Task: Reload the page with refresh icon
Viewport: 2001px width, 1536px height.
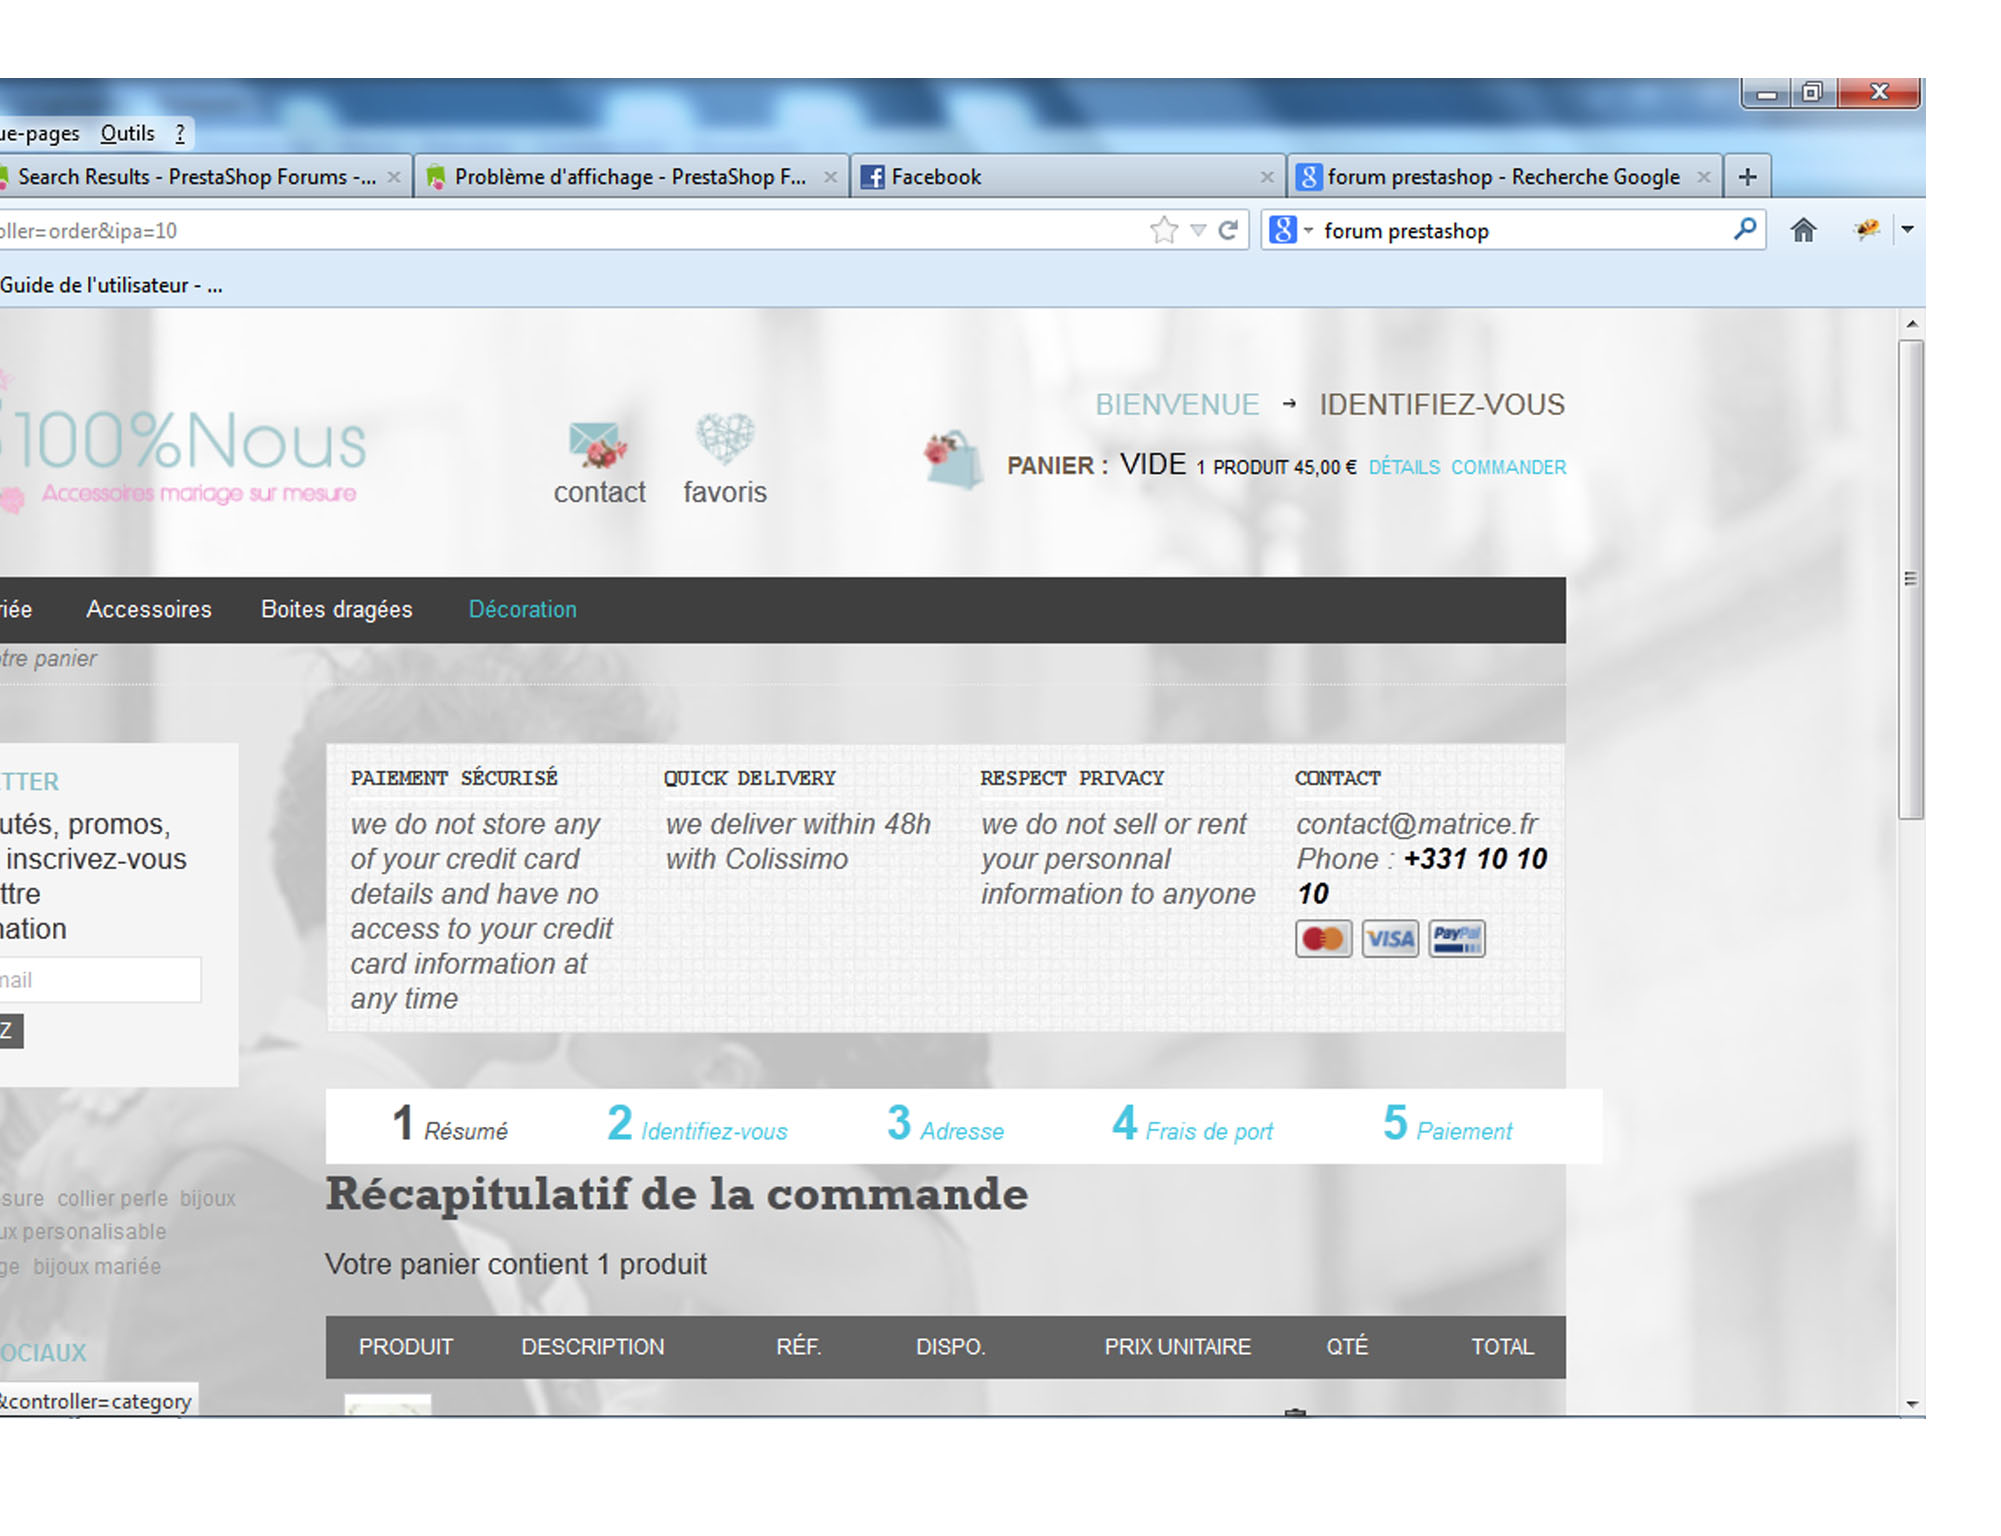Action: pos(1228,231)
